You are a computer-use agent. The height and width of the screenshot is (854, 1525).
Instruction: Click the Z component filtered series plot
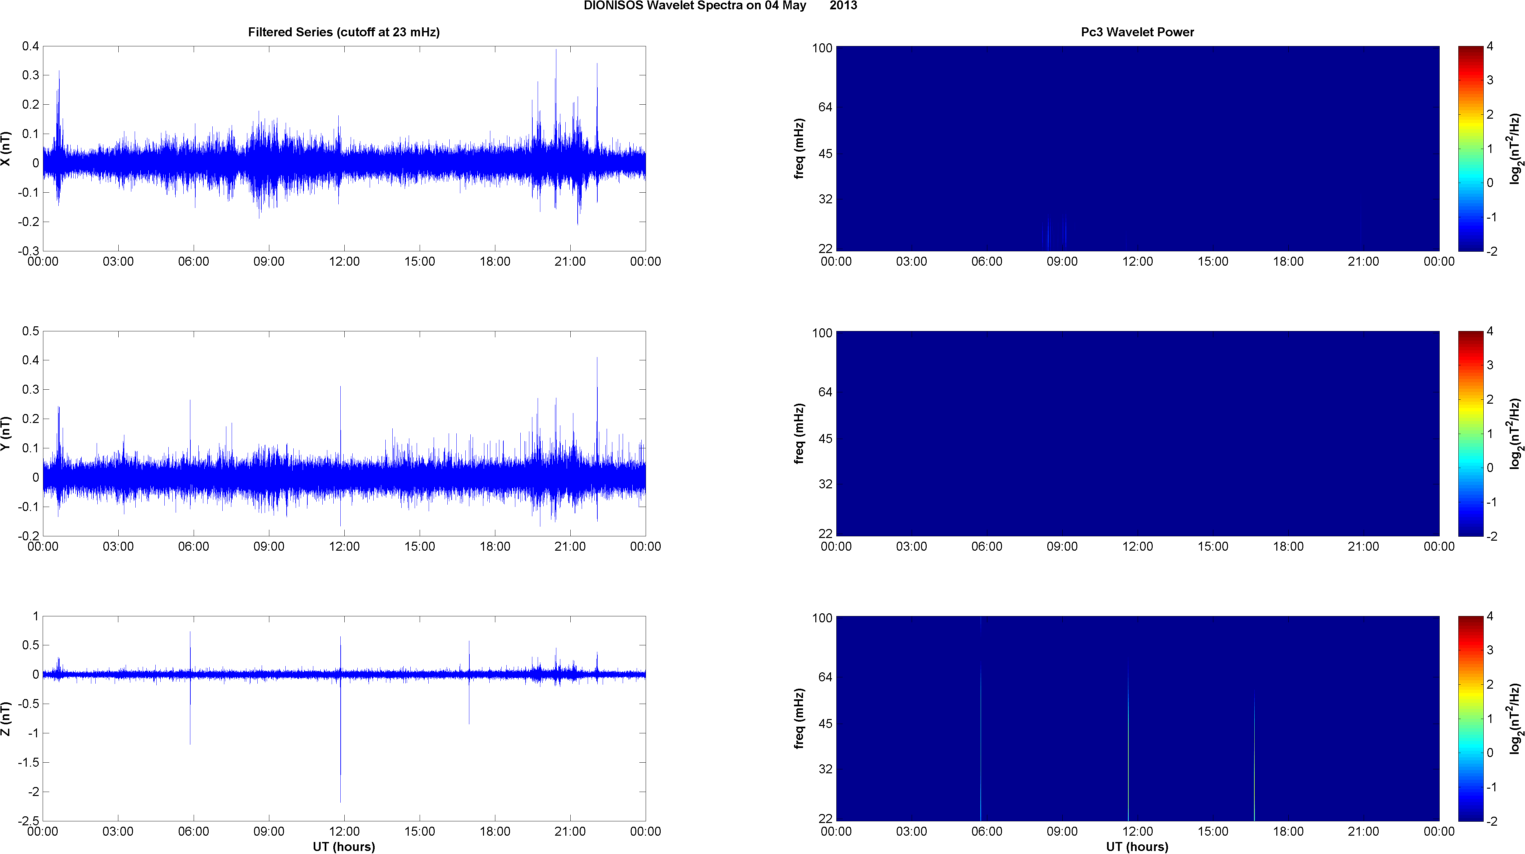click(344, 718)
